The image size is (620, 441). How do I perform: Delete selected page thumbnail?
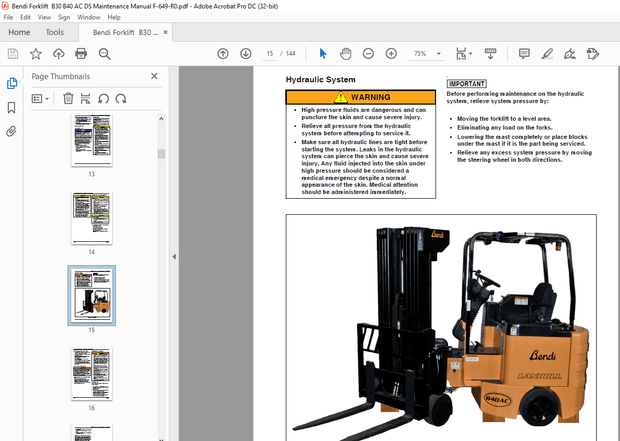[68, 98]
